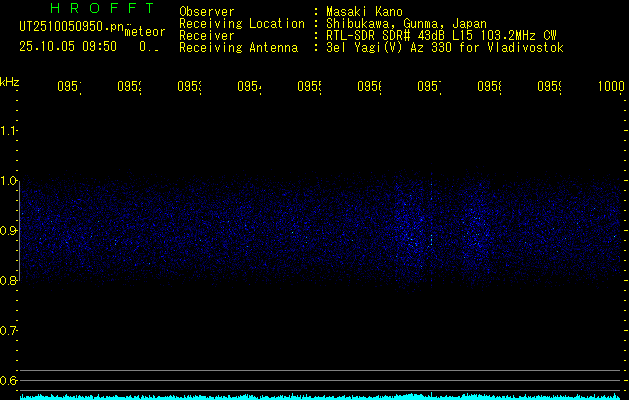Image resolution: width=629 pixels, height=400 pixels.
Task: Click the 'Receiving Antenna' field label
Action: click(239, 48)
